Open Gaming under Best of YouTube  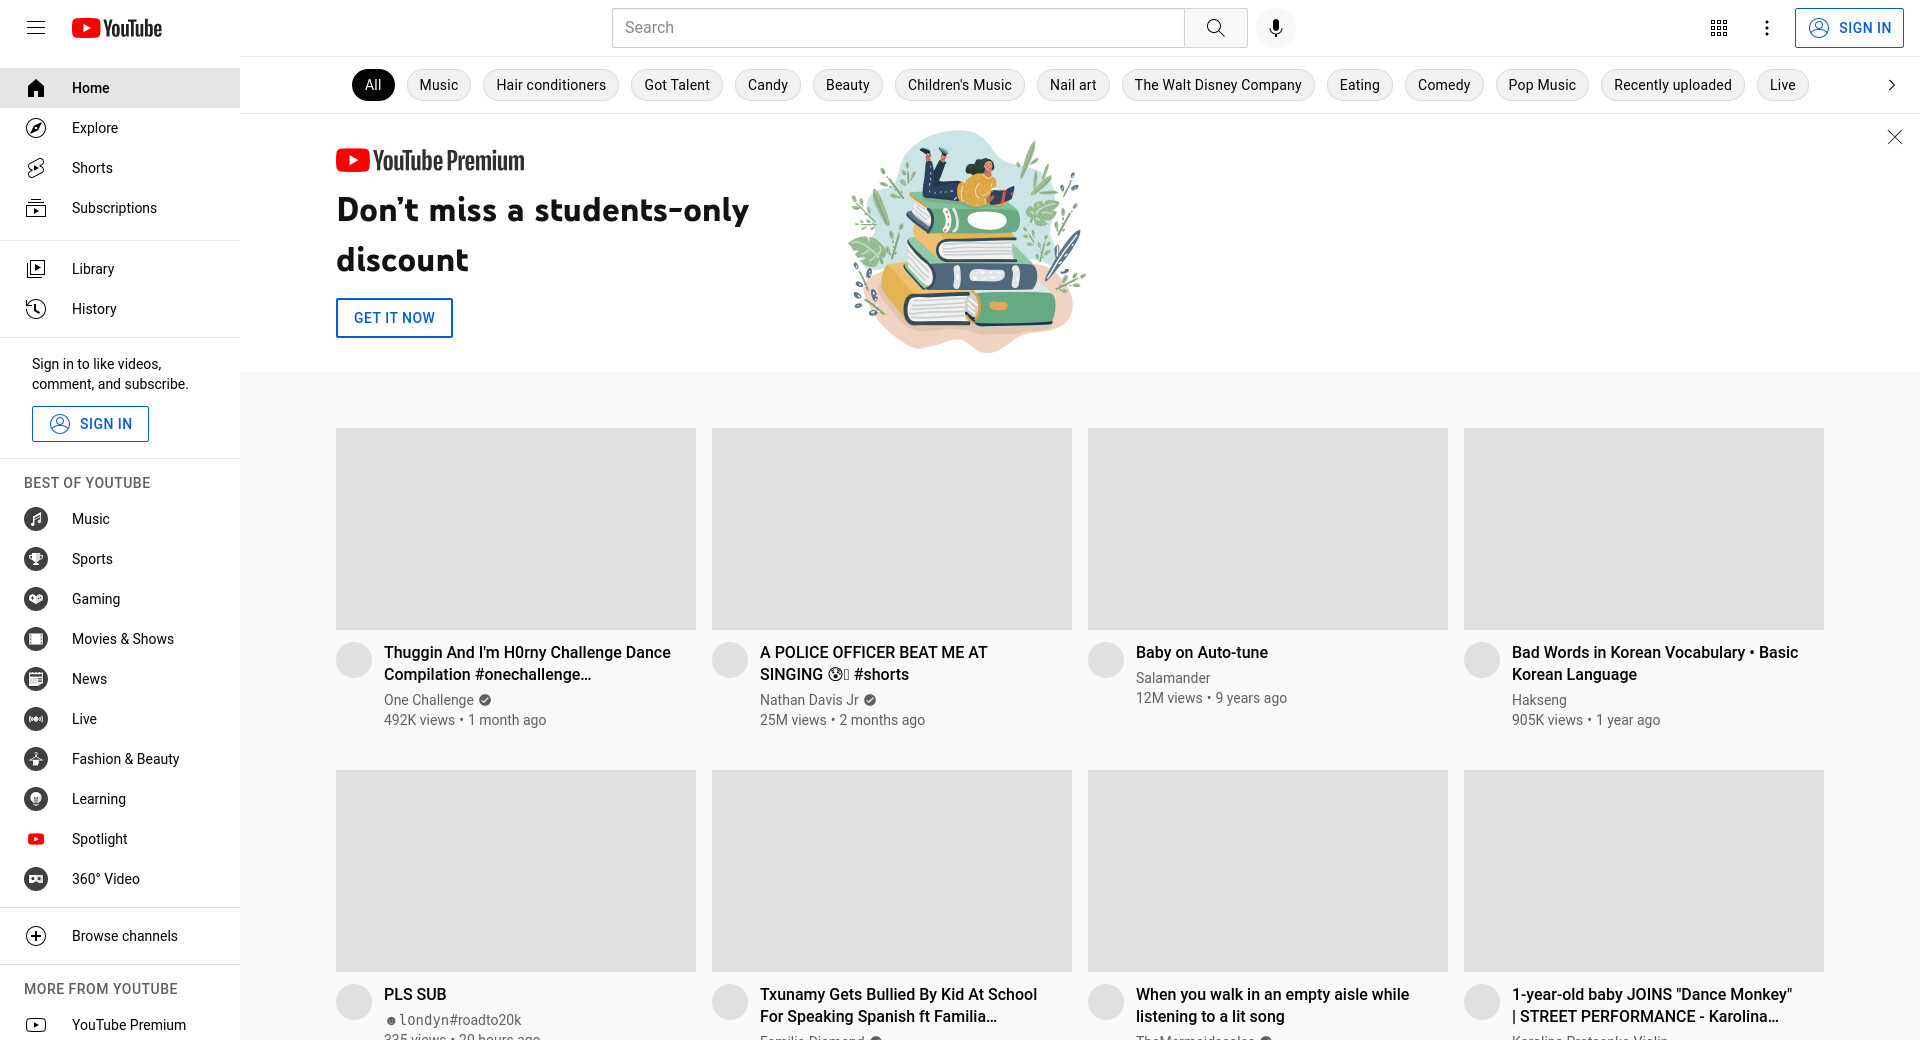pyautogui.click(x=120, y=599)
